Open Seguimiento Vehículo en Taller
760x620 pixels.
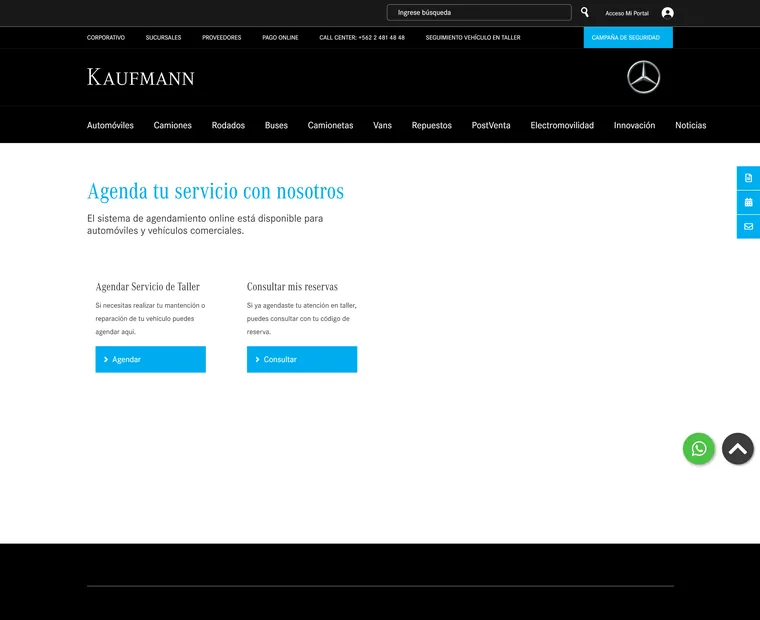(x=473, y=37)
